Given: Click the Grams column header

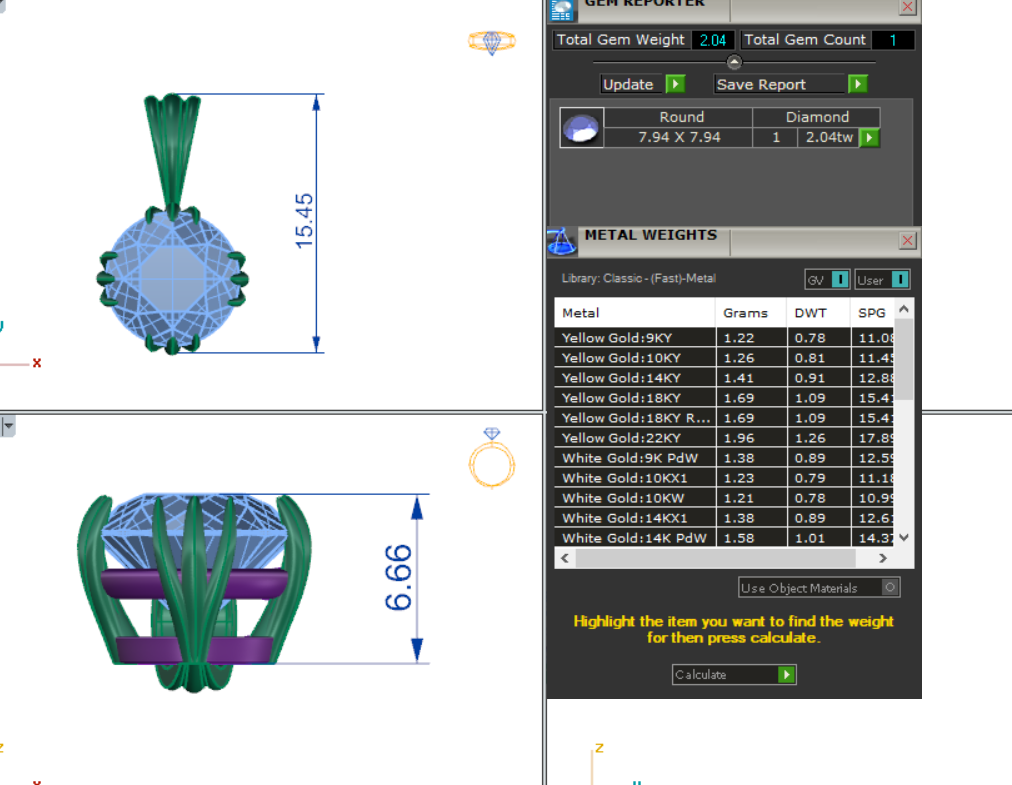Looking at the screenshot, I should [750, 313].
